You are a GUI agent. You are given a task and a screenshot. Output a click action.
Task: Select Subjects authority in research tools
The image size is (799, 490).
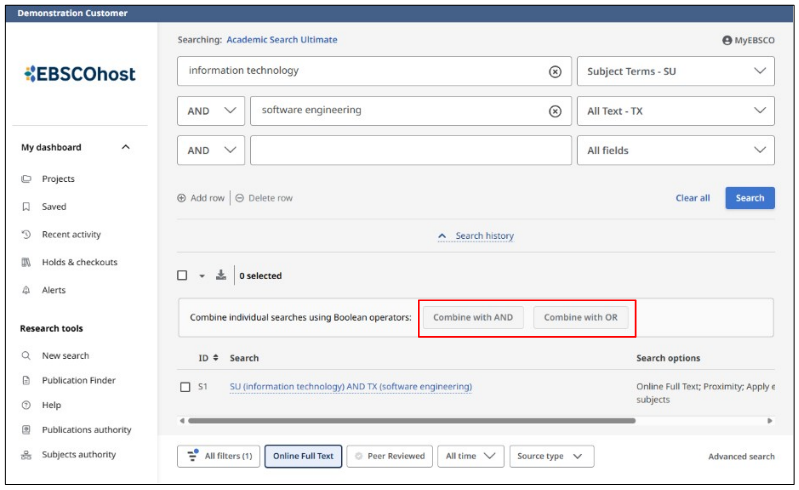pyautogui.click(x=78, y=454)
